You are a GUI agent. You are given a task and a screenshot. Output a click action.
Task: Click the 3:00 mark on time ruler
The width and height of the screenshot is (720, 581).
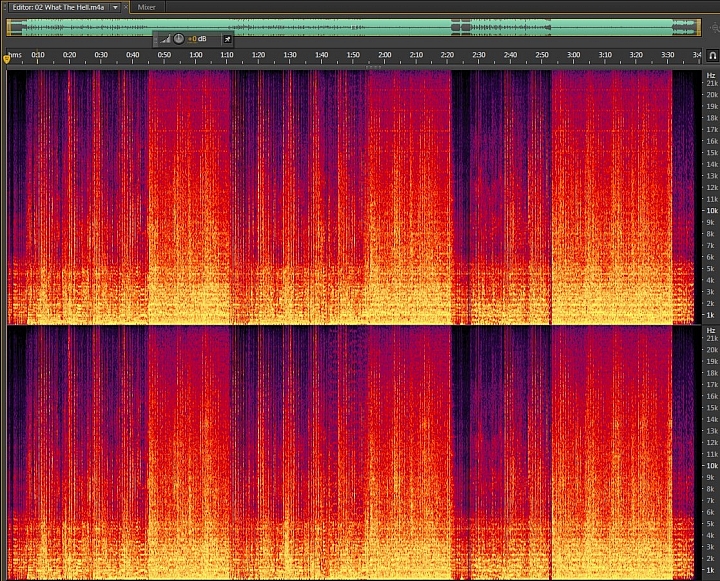click(573, 55)
